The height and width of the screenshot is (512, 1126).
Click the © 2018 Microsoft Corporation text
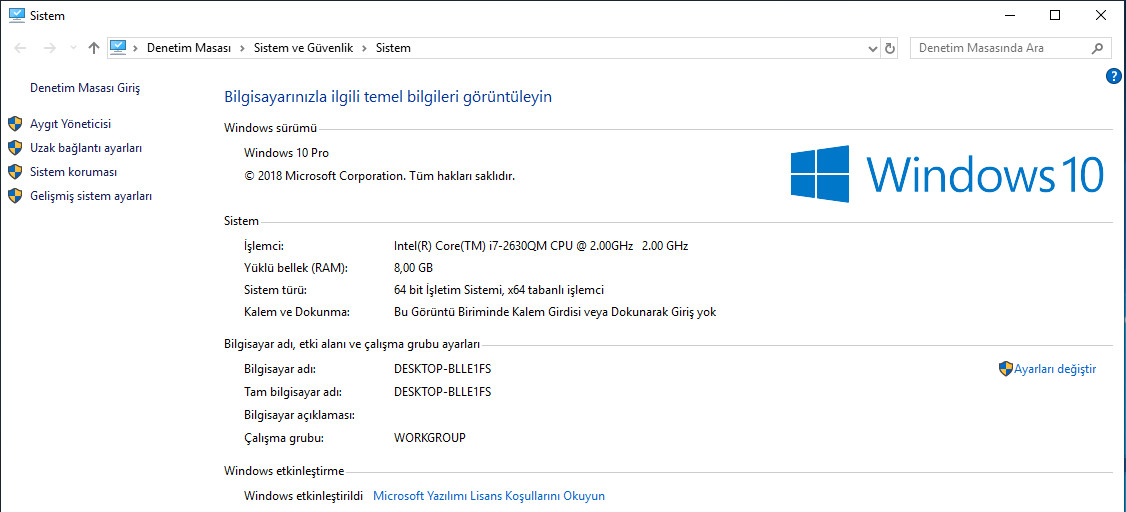379,174
